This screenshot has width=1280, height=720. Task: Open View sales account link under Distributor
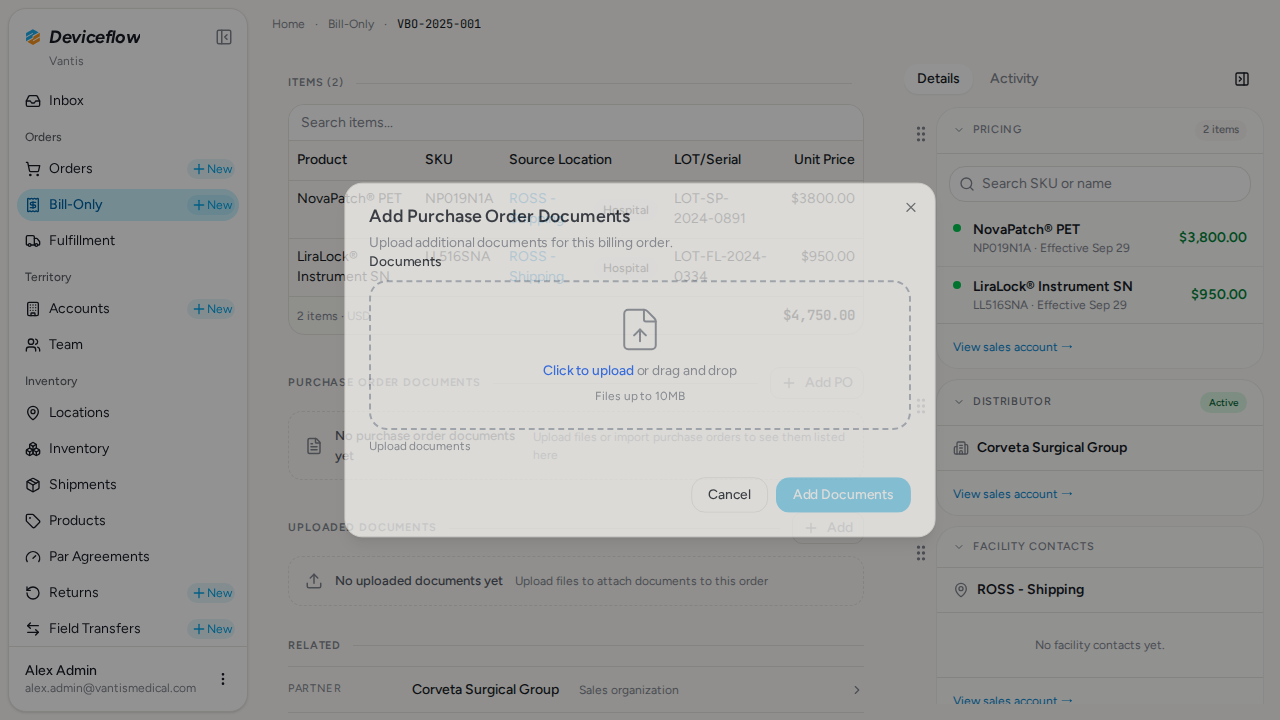[x=1013, y=494]
